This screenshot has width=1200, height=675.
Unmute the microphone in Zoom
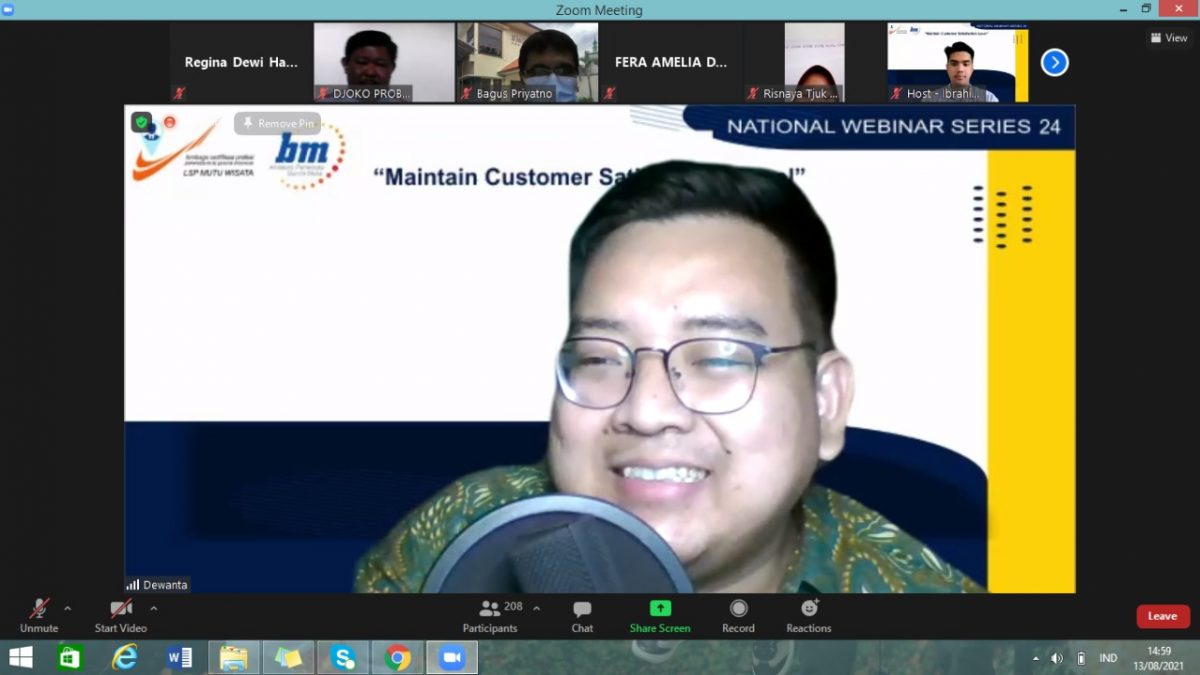(x=39, y=615)
